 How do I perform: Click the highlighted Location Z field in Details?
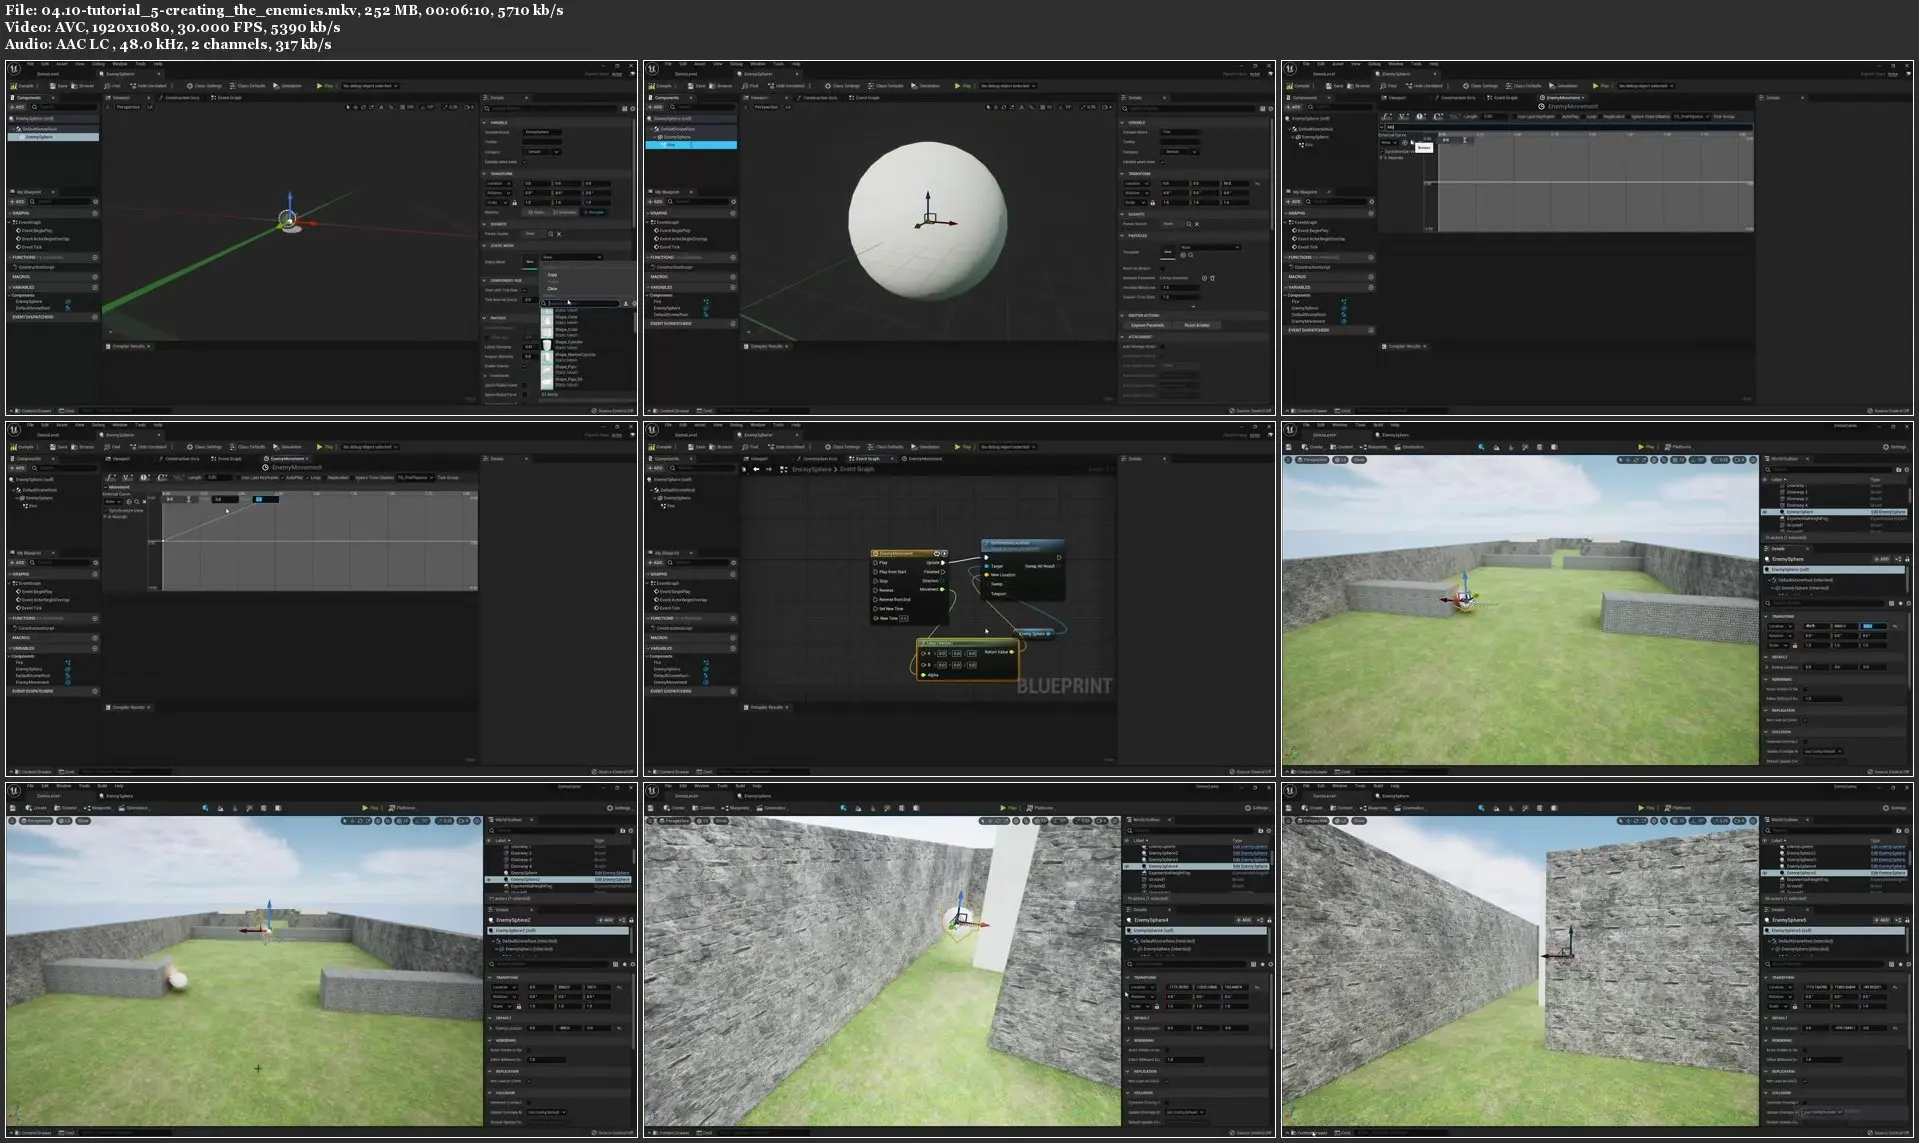[x=1873, y=626]
